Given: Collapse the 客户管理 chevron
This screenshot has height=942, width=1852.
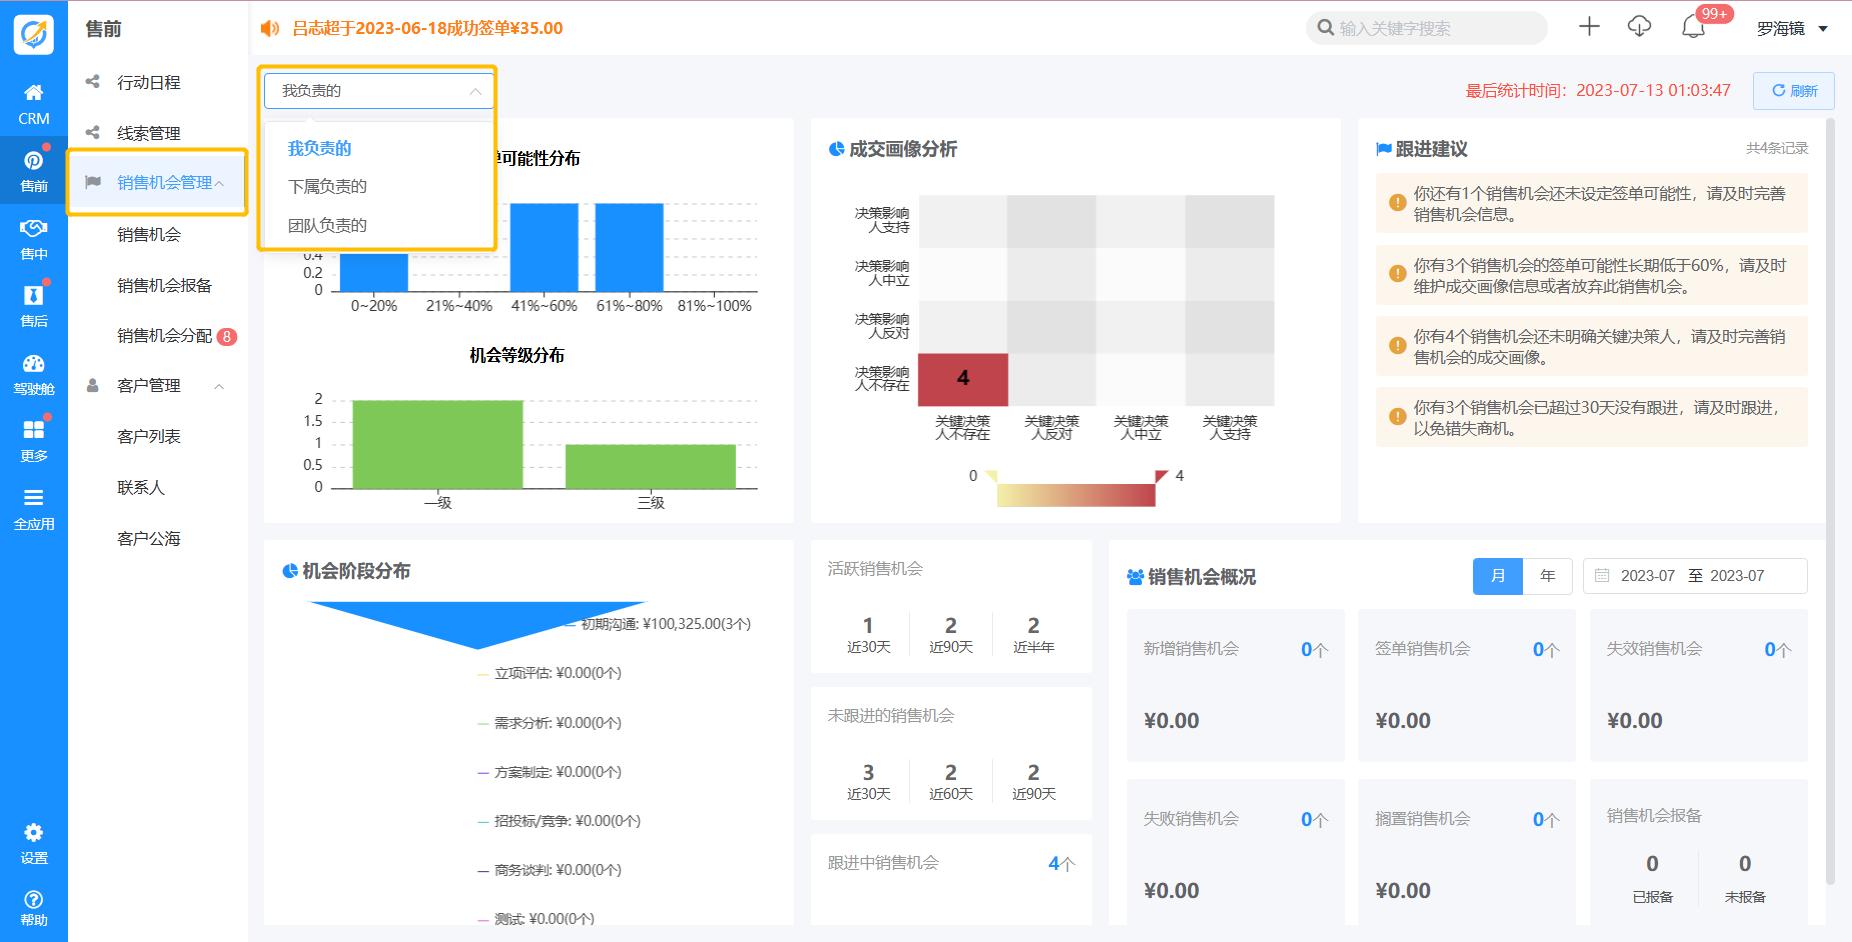Looking at the screenshot, I should click(x=219, y=386).
